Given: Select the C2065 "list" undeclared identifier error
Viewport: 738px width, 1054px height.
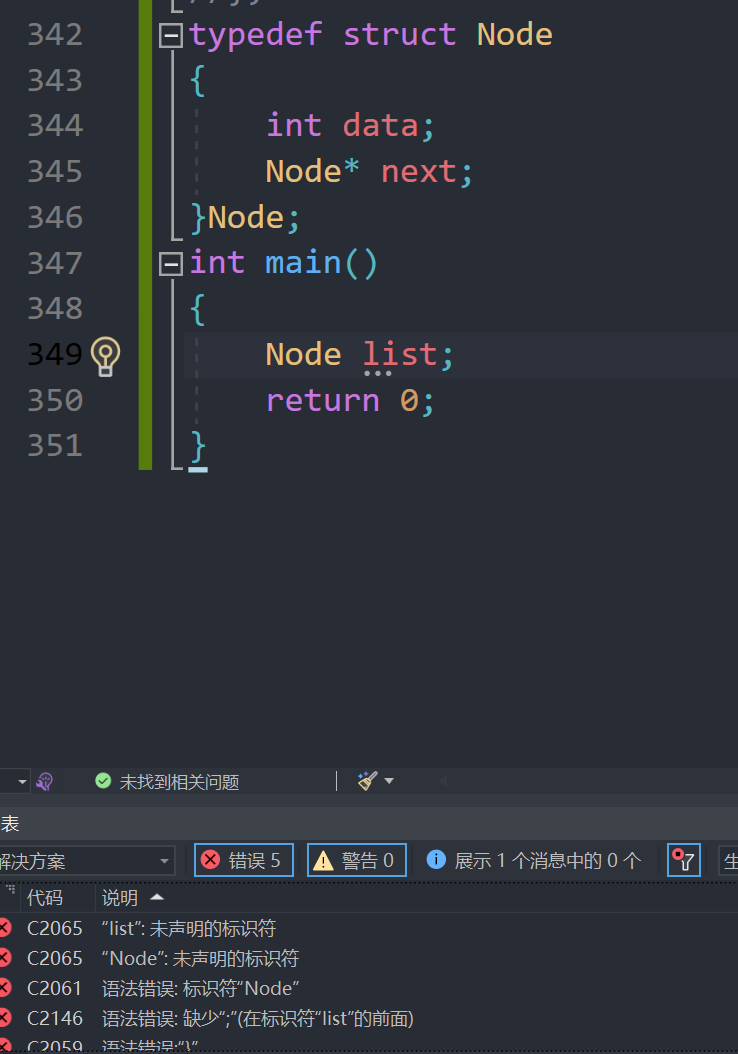Looking at the screenshot, I should tap(369, 928).
